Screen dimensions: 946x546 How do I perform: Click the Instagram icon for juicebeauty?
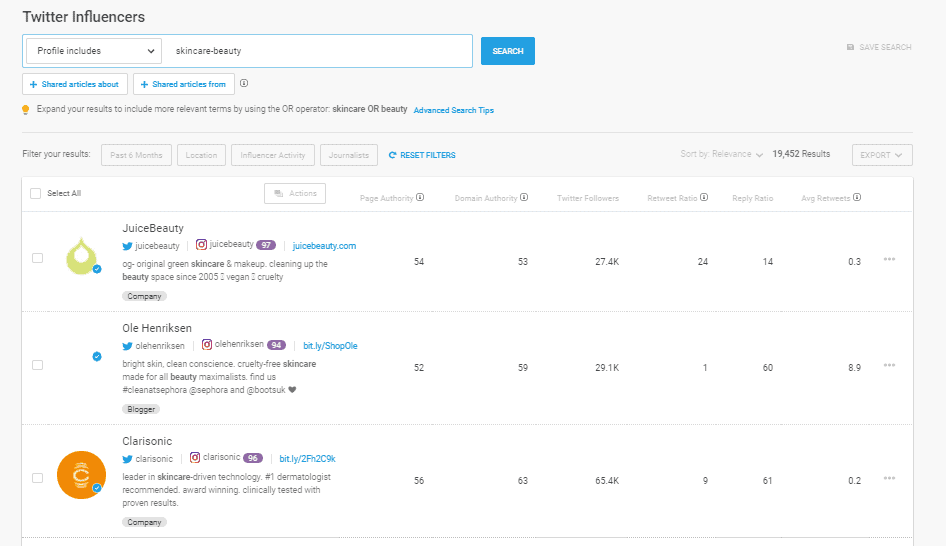[x=202, y=244]
